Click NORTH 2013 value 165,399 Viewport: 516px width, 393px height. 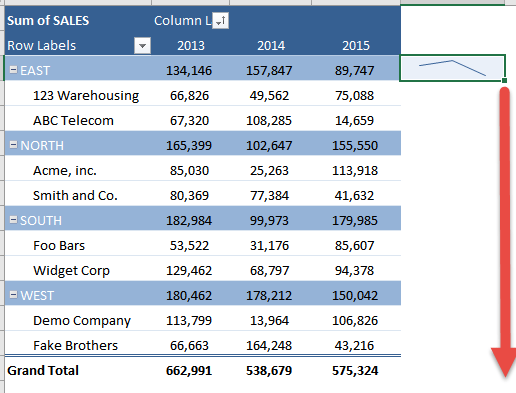coord(189,146)
